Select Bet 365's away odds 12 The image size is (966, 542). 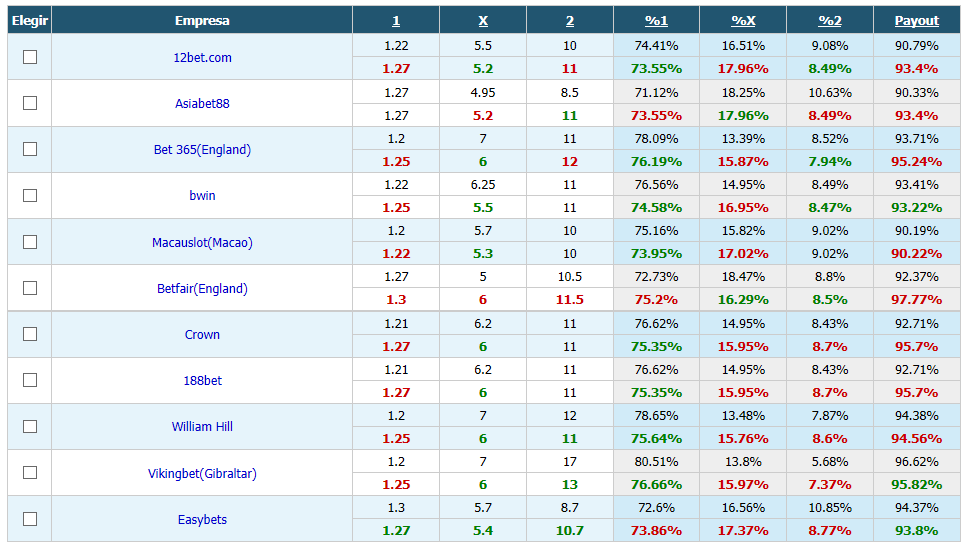click(570, 161)
